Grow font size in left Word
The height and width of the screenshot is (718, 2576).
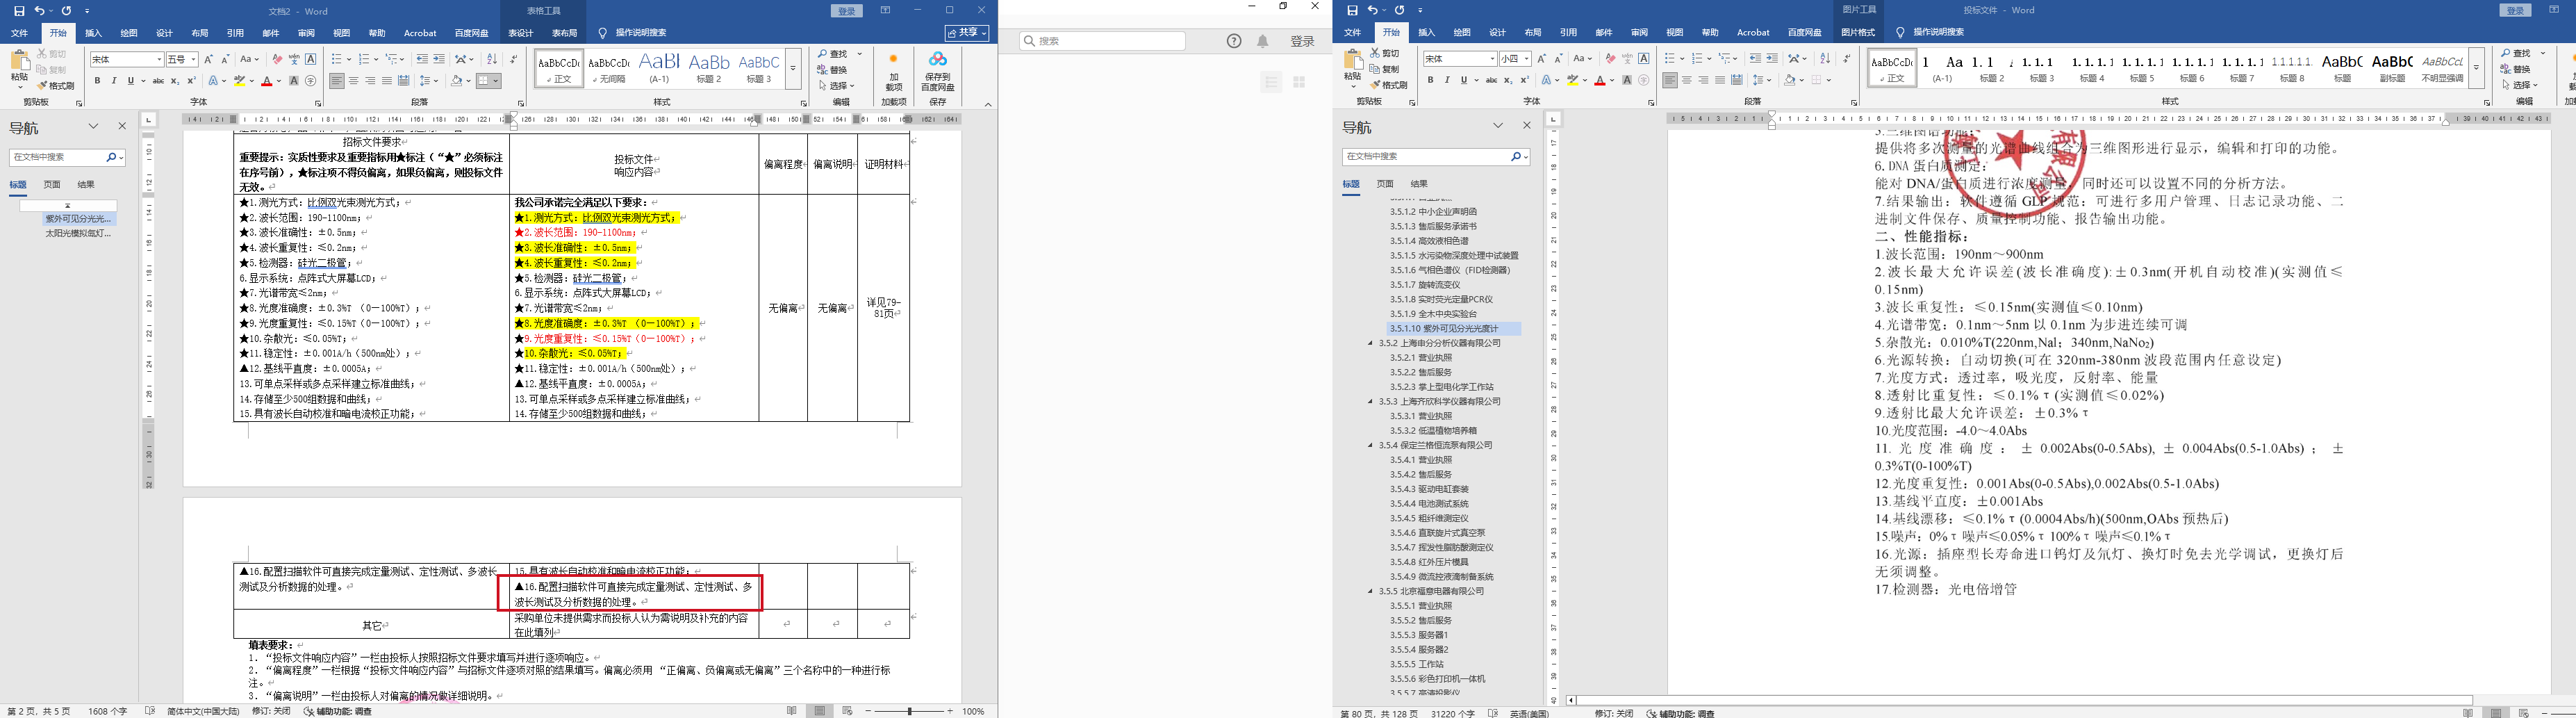pyautogui.click(x=209, y=60)
